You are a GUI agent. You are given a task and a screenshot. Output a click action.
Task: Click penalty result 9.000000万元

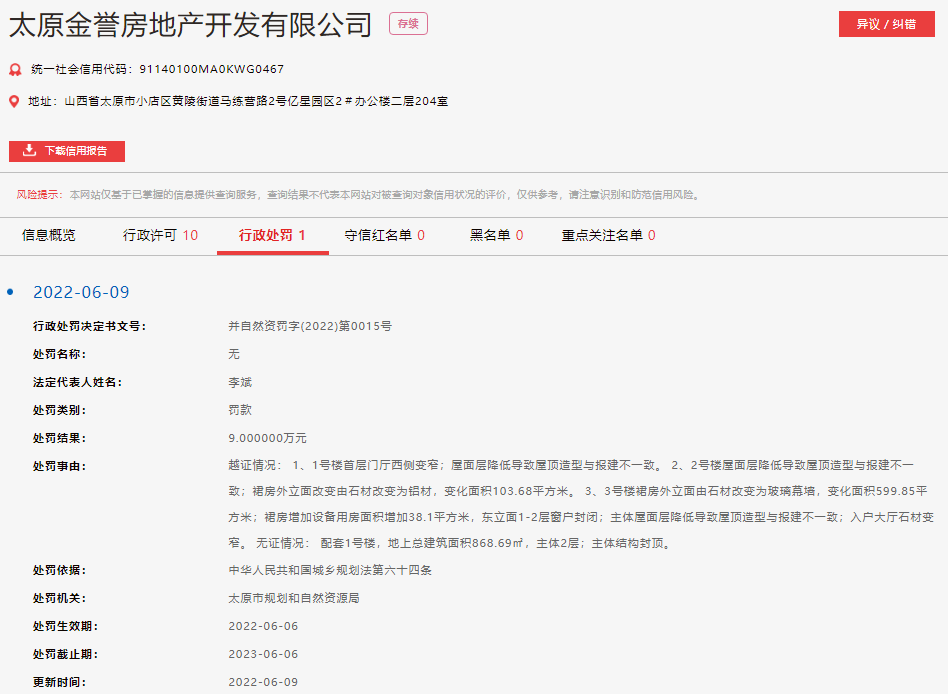pyautogui.click(x=267, y=438)
